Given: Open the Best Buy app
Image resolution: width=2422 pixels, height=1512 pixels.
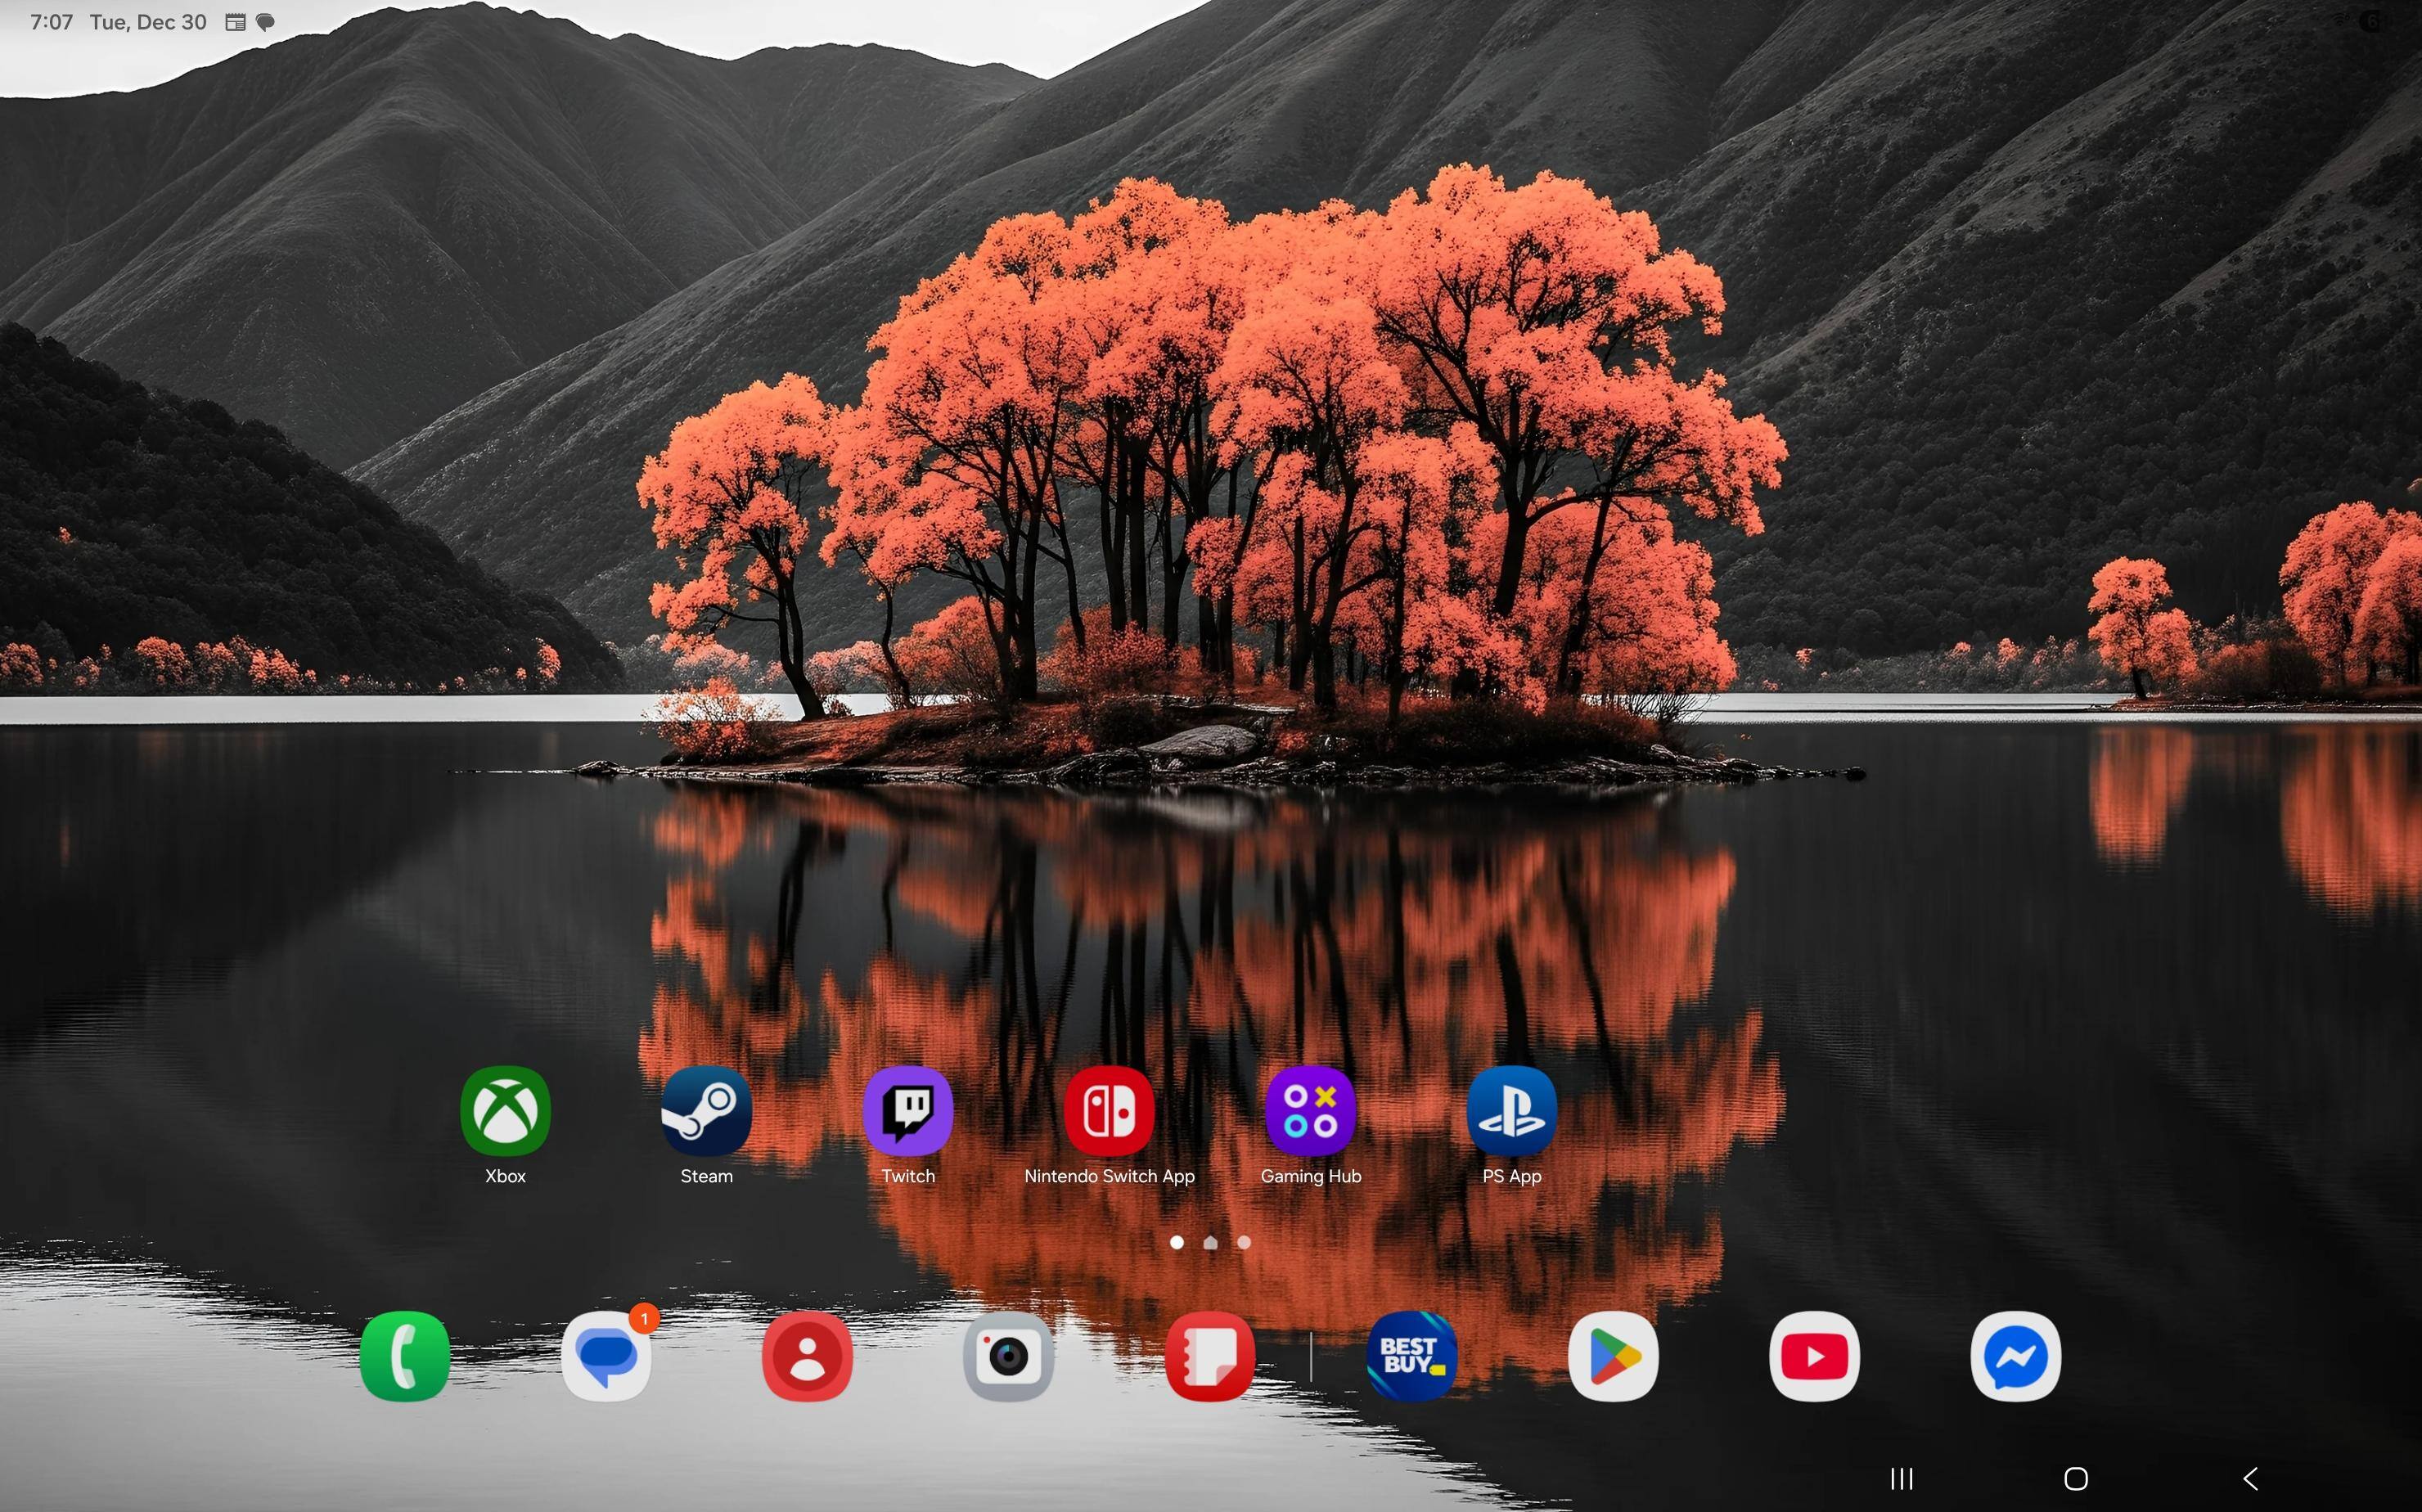Looking at the screenshot, I should click(x=1411, y=1356).
